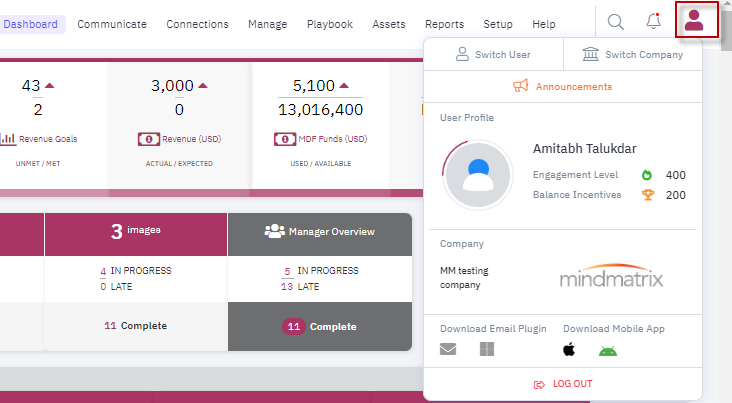
Task: Open the Reports menu
Action: click(x=444, y=24)
